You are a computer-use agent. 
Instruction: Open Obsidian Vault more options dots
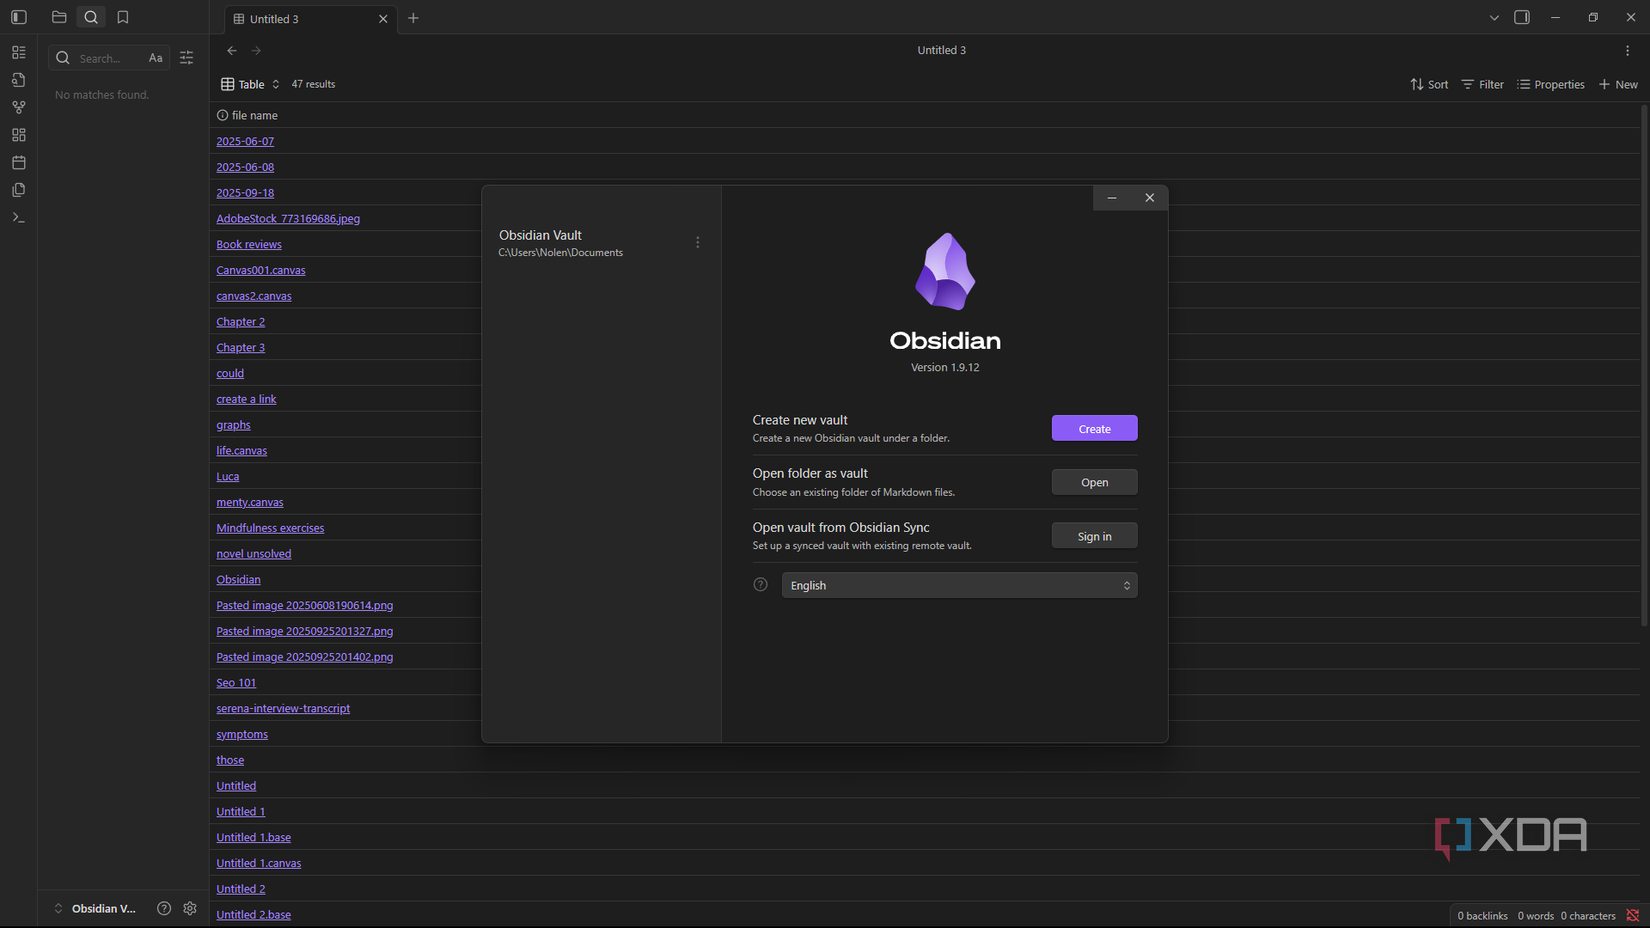click(698, 242)
